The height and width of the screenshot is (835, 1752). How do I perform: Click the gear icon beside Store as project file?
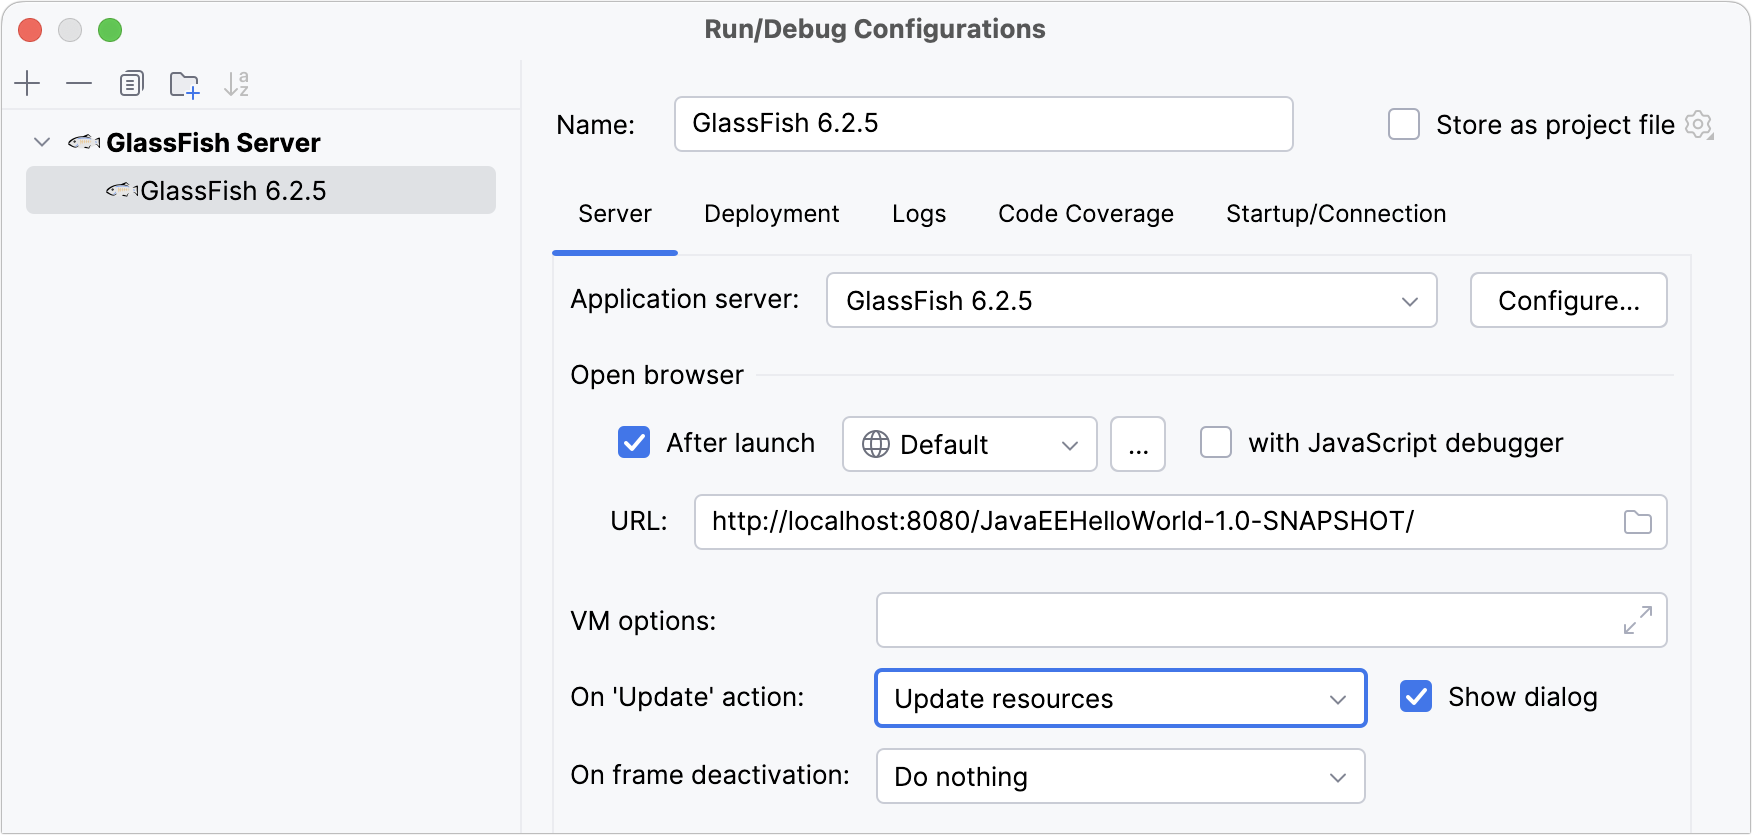pos(1698,125)
